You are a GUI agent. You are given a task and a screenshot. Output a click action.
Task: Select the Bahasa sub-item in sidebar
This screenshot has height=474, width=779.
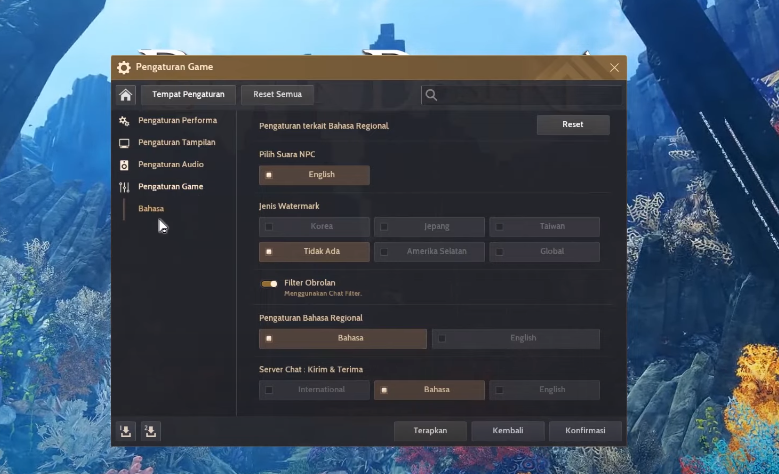[x=151, y=209]
